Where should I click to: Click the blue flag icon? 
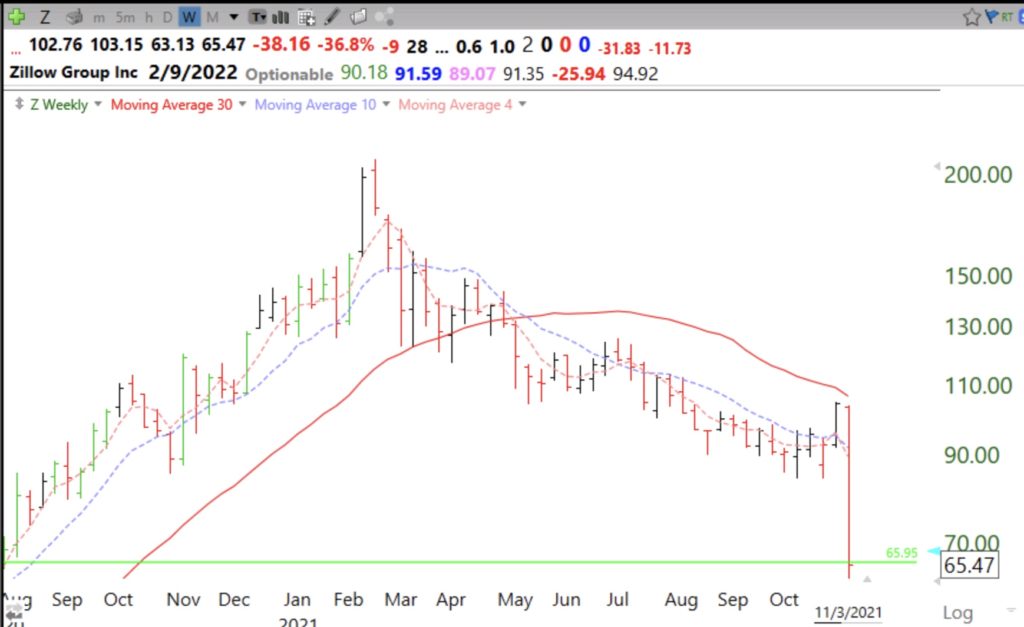[992, 17]
